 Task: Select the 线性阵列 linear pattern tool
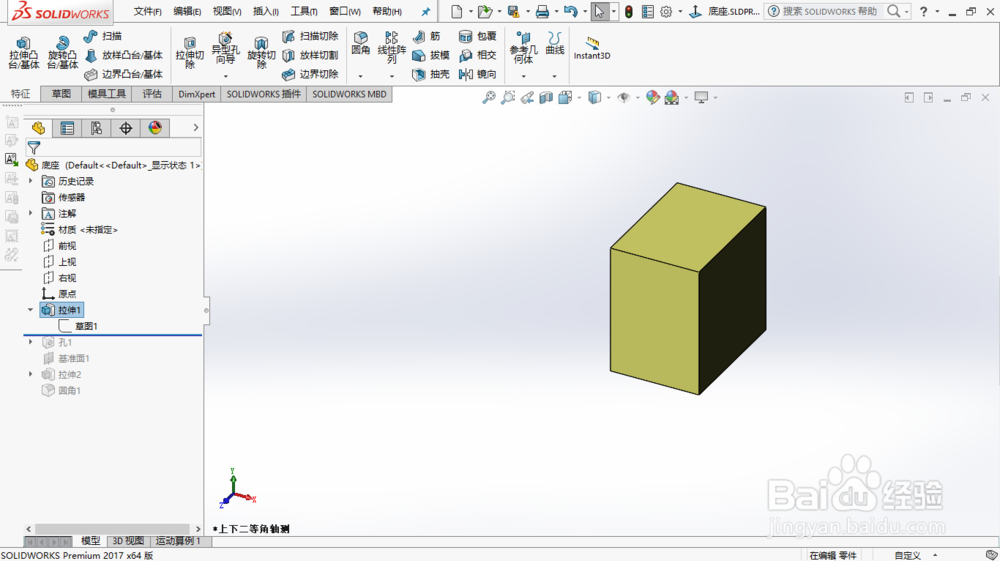tap(392, 47)
